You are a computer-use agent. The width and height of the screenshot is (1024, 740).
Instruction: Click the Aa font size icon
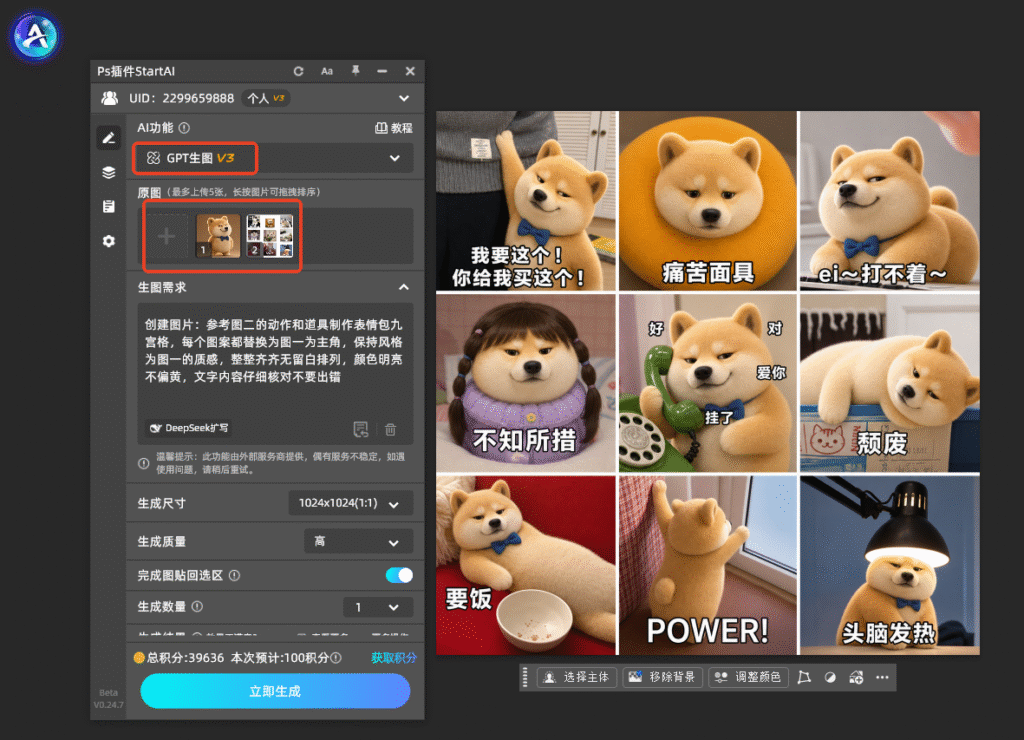327,71
